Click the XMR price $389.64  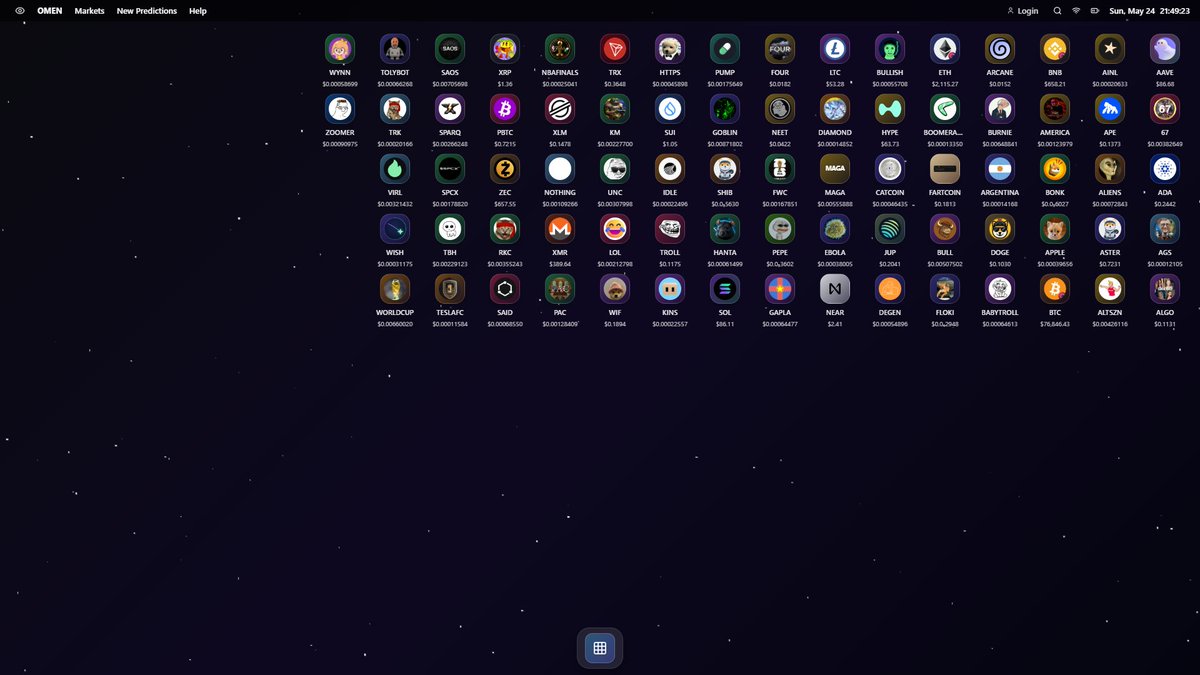click(x=560, y=264)
